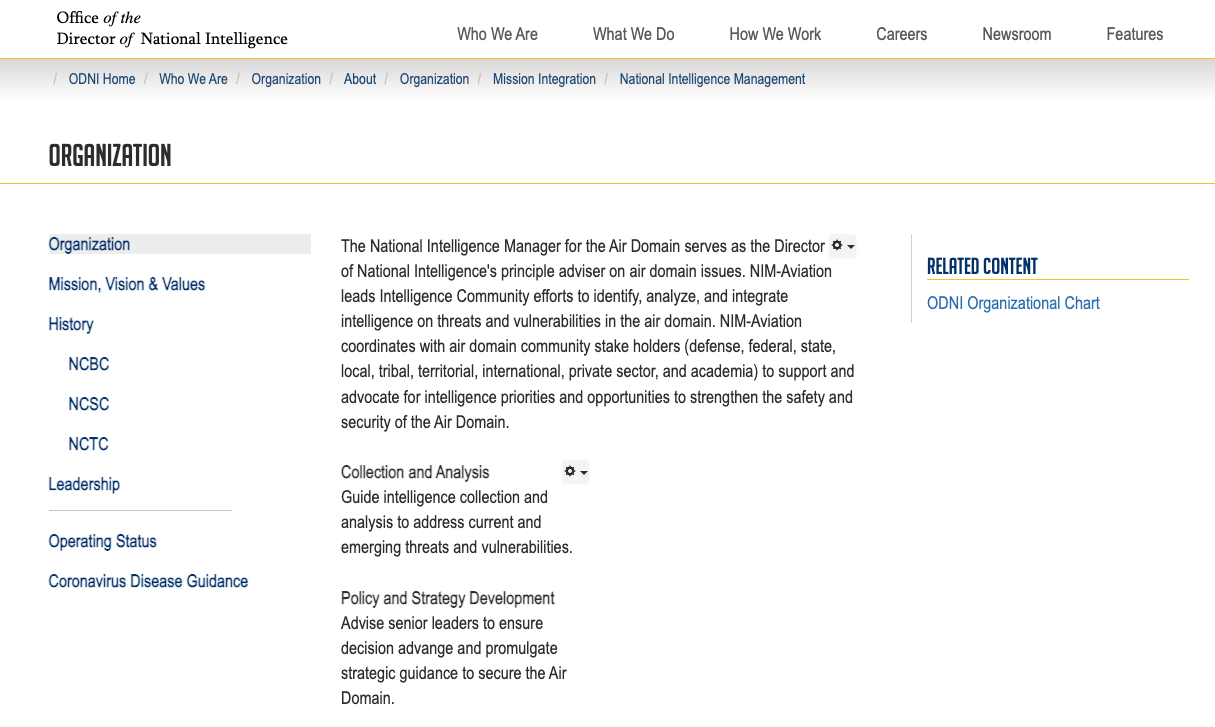This screenshot has width=1215, height=727.
Task: Open the Features menu
Action: [x=1135, y=34]
